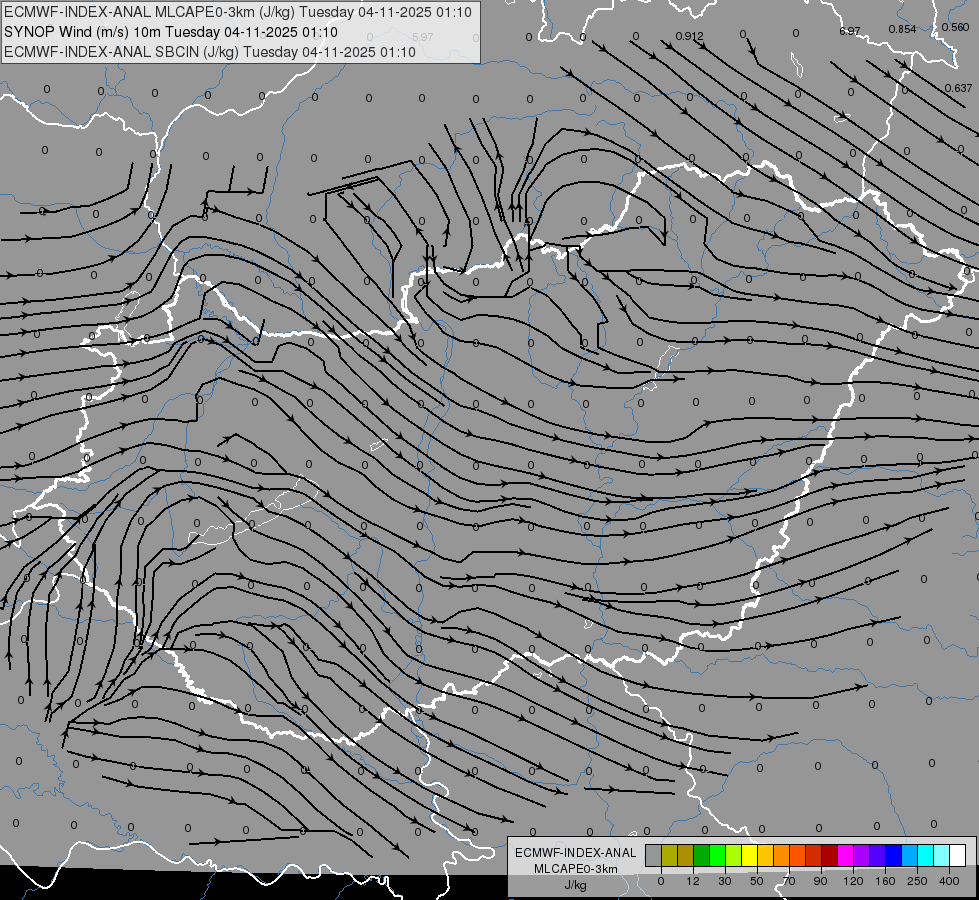The height and width of the screenshot is (900, 979).
Task: Pick the amber legend swatch
Action: pyautogui.click(x=765, y=855)
